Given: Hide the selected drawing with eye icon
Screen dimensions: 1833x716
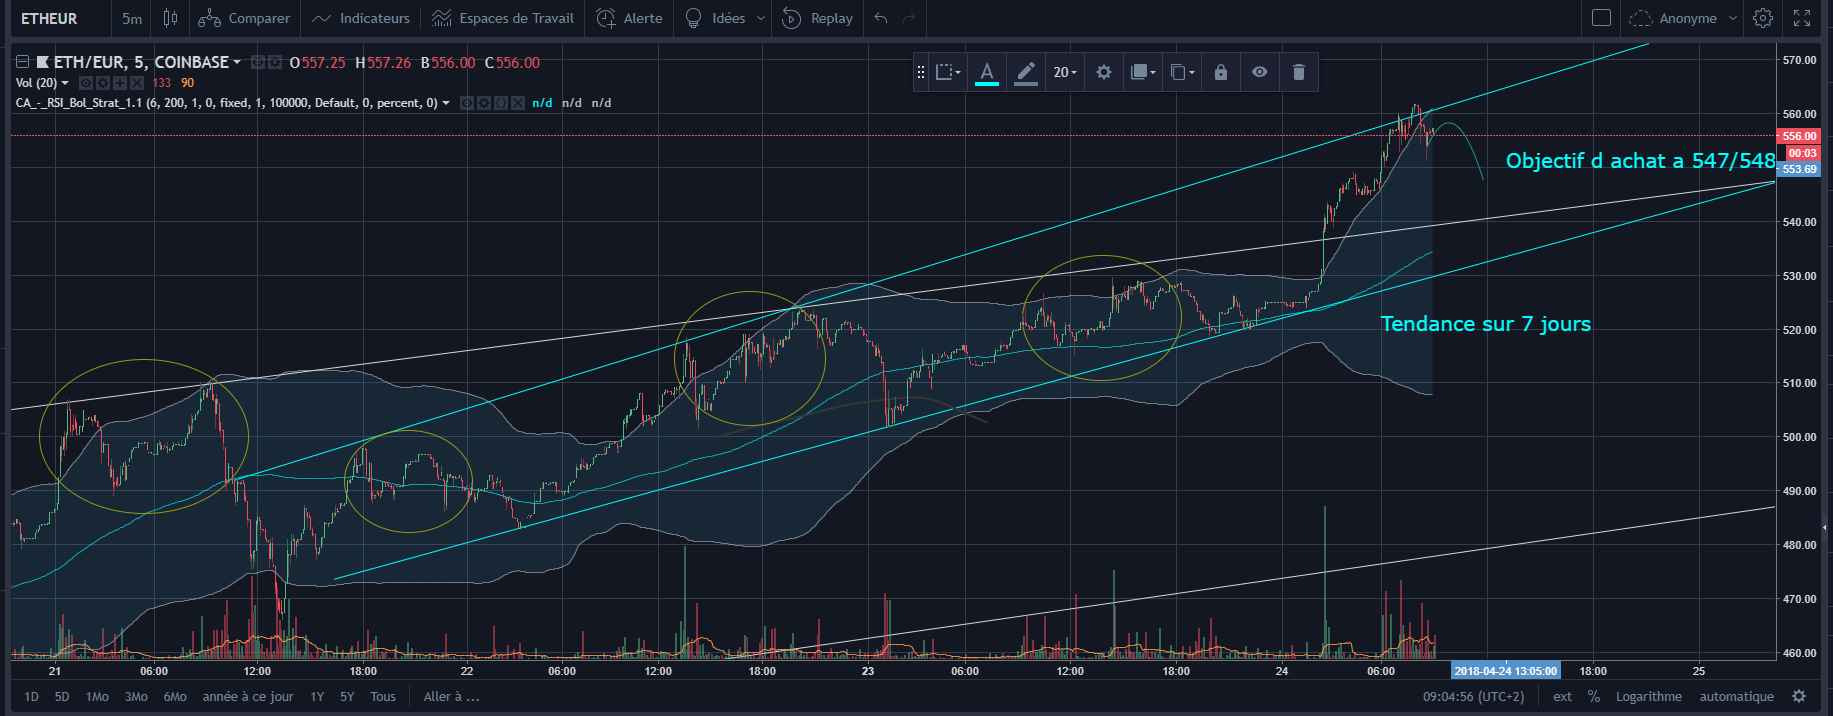Looking at the screenshot, I should click(x=1259, y=72).
